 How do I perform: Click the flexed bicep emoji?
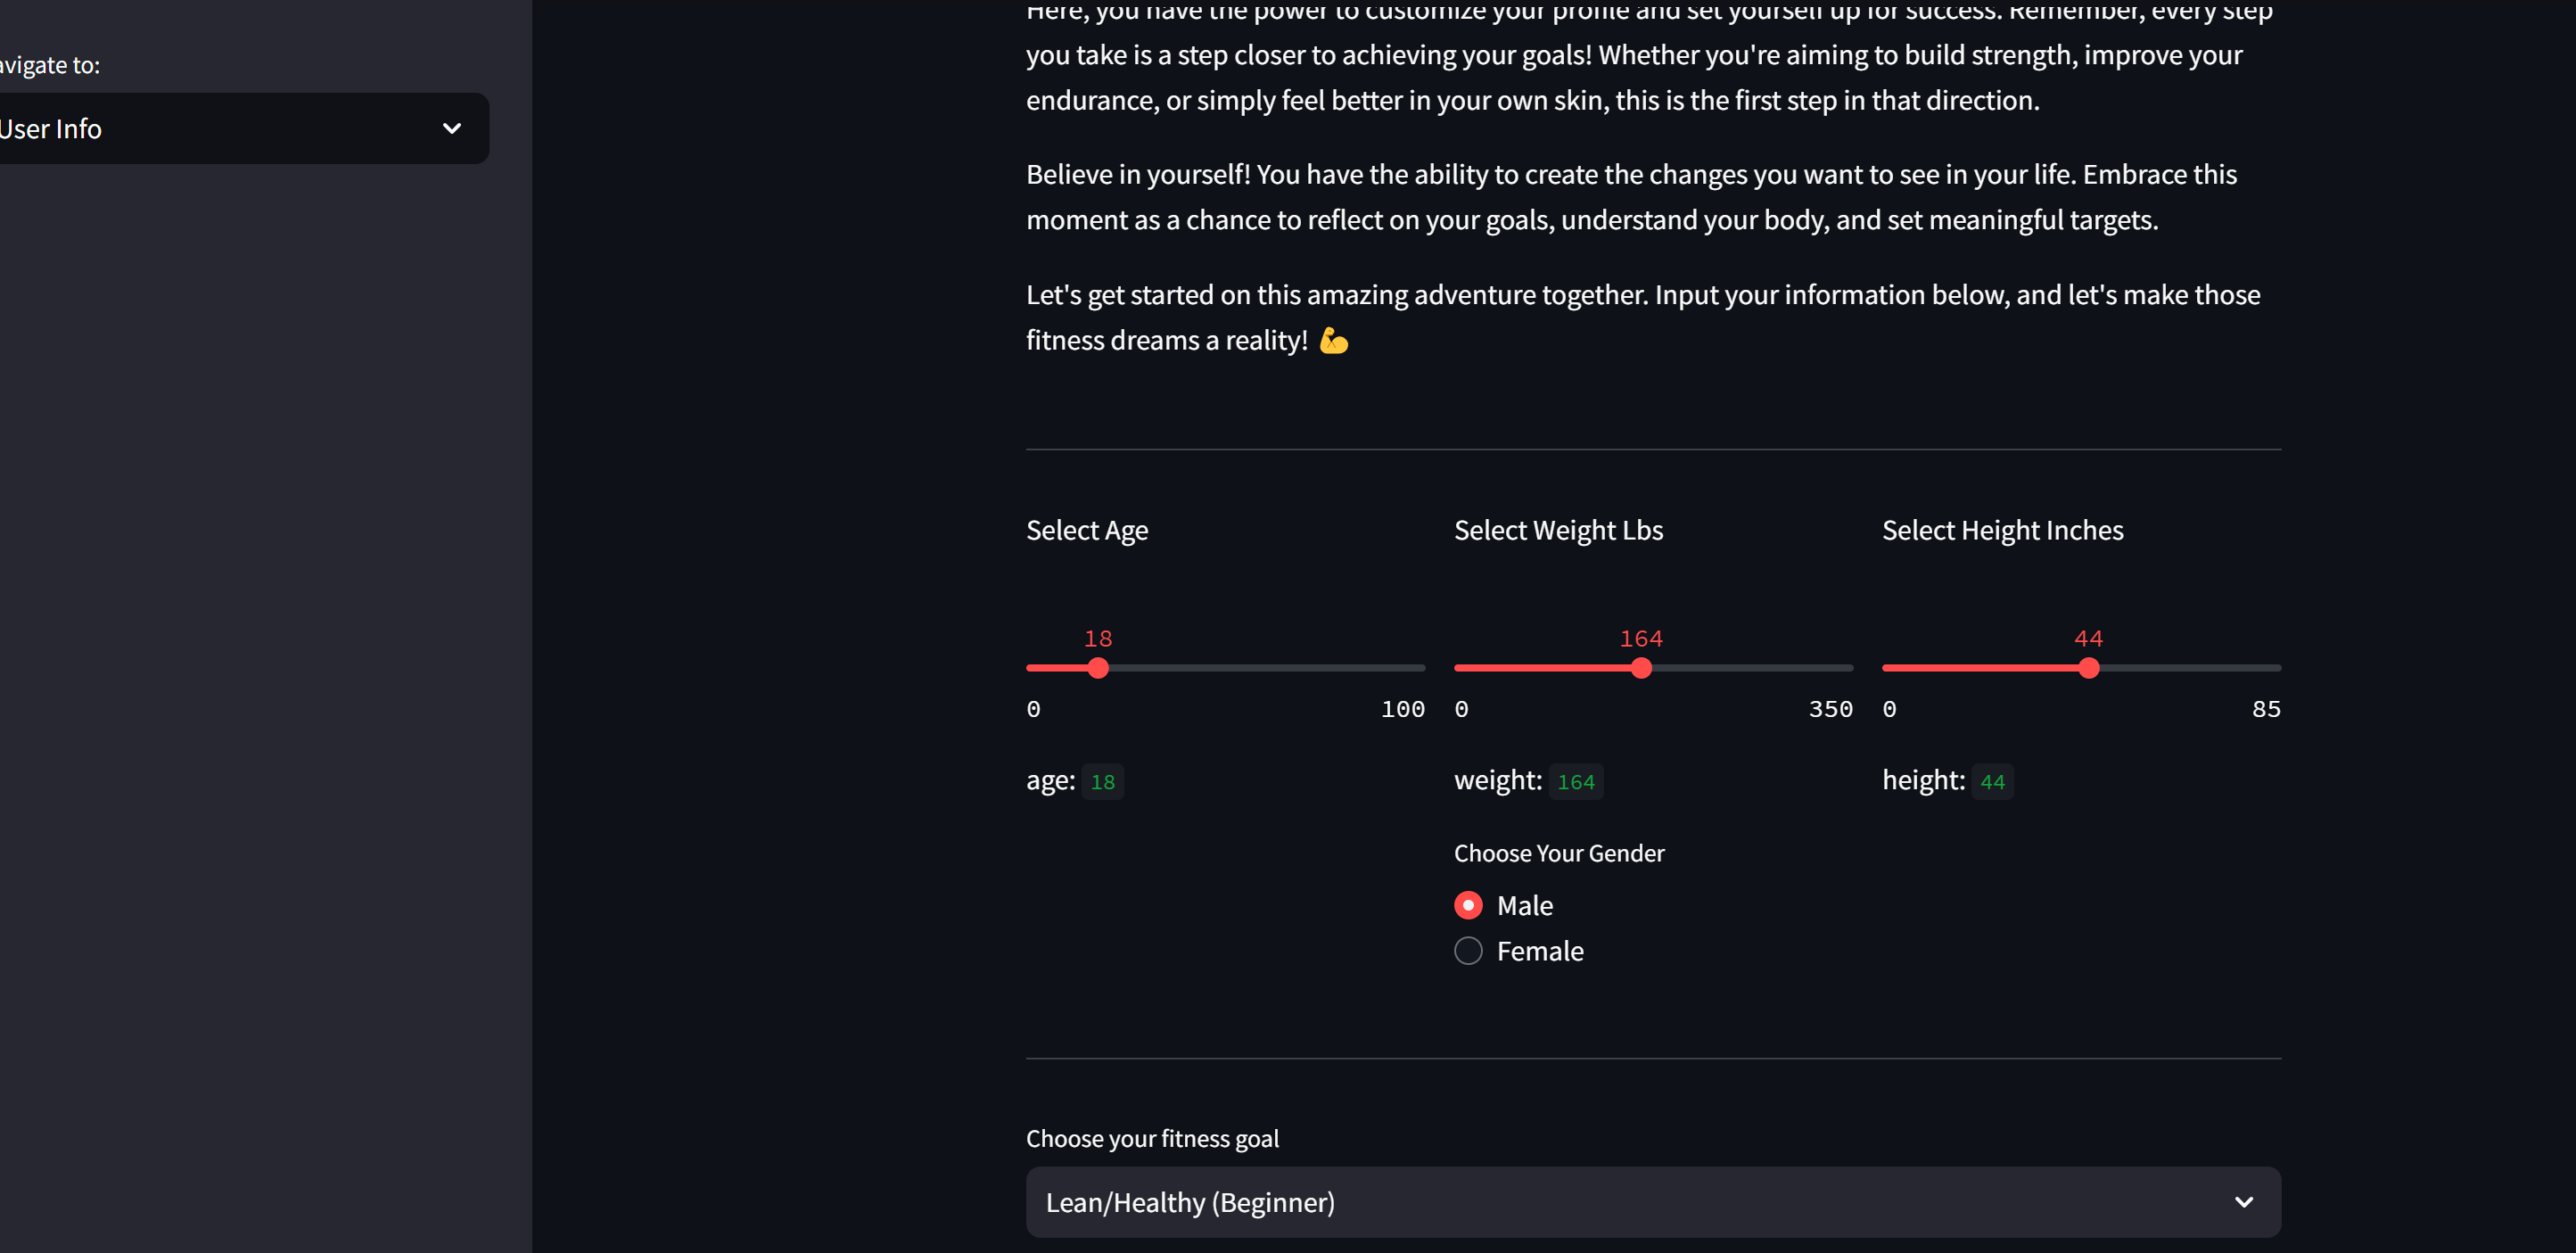tap(1333, 341)
